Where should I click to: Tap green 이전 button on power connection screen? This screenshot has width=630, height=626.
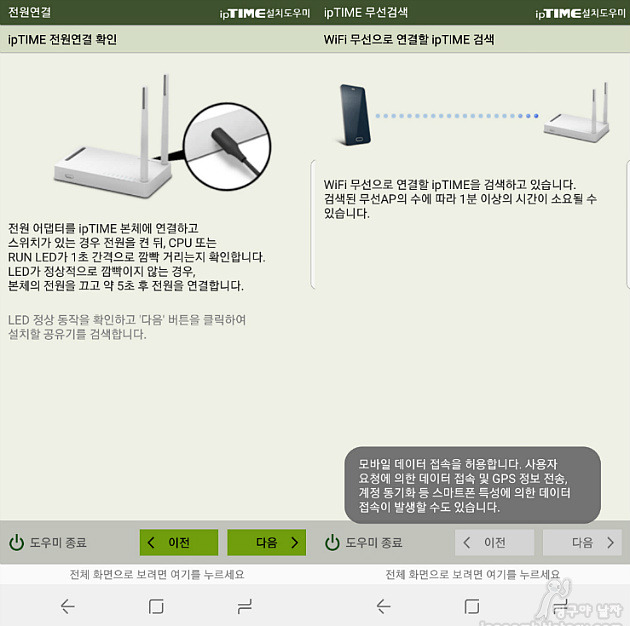pyautogui.click(x=179, y=542)
